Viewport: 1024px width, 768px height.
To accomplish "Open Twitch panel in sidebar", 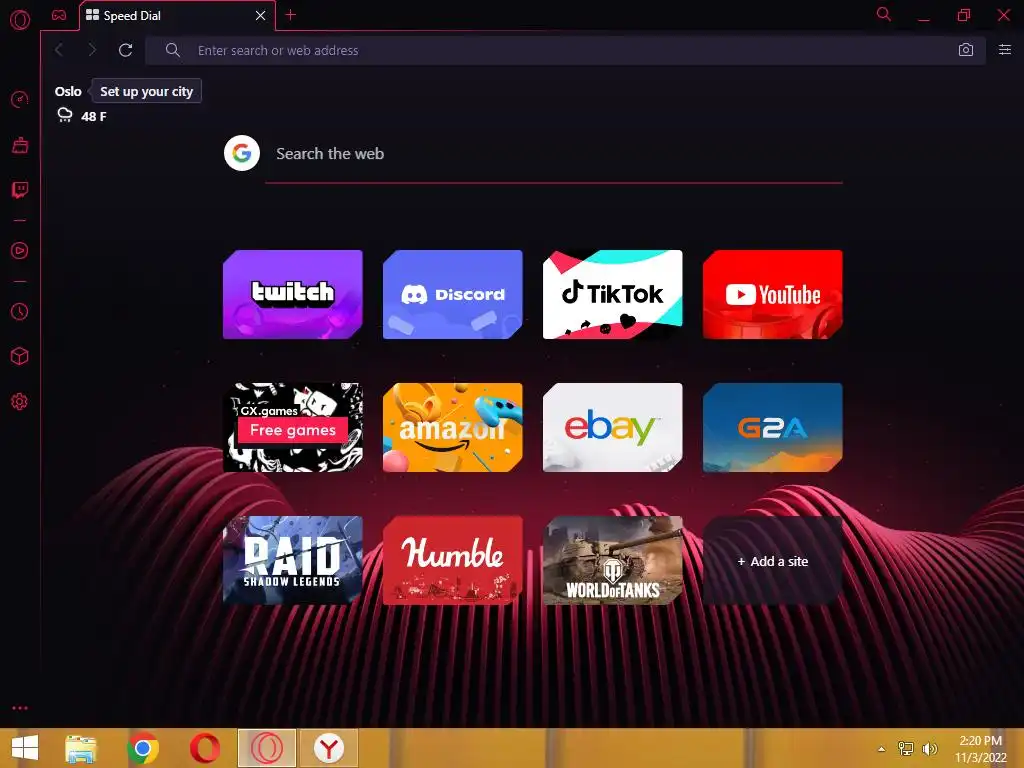I will point(20,190).
